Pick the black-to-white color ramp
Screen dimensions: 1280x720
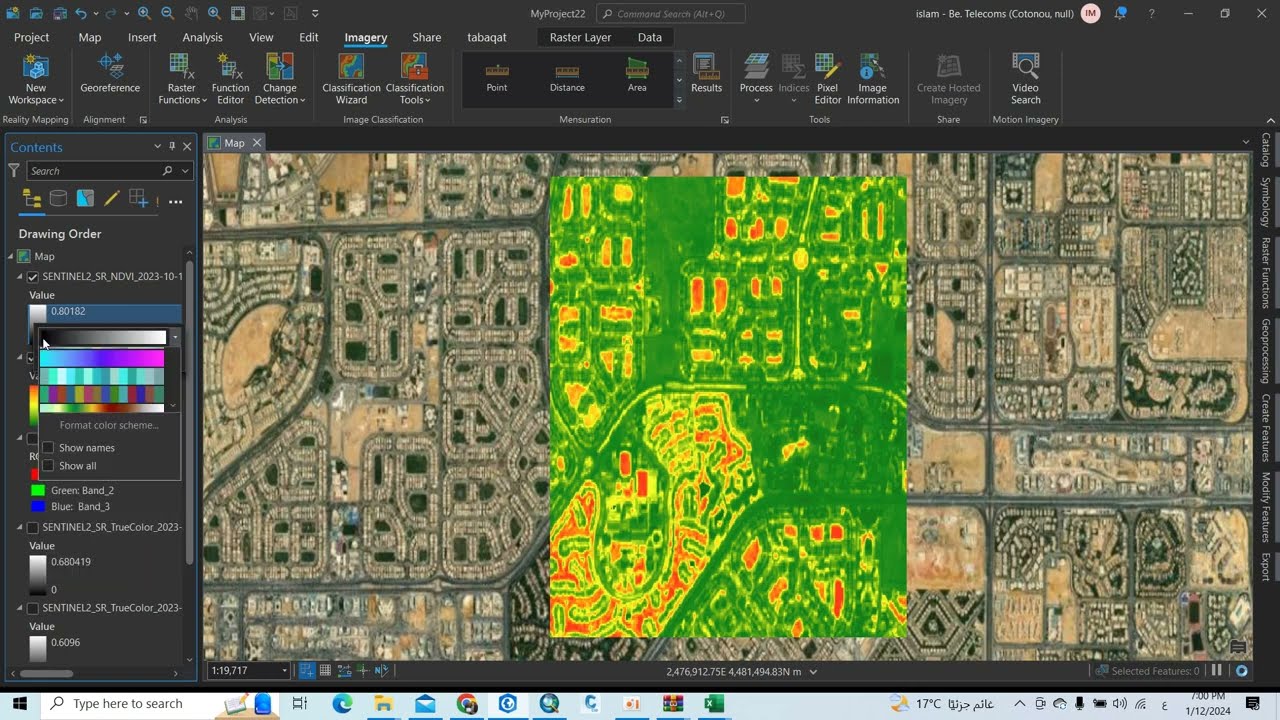click(103, 338)
